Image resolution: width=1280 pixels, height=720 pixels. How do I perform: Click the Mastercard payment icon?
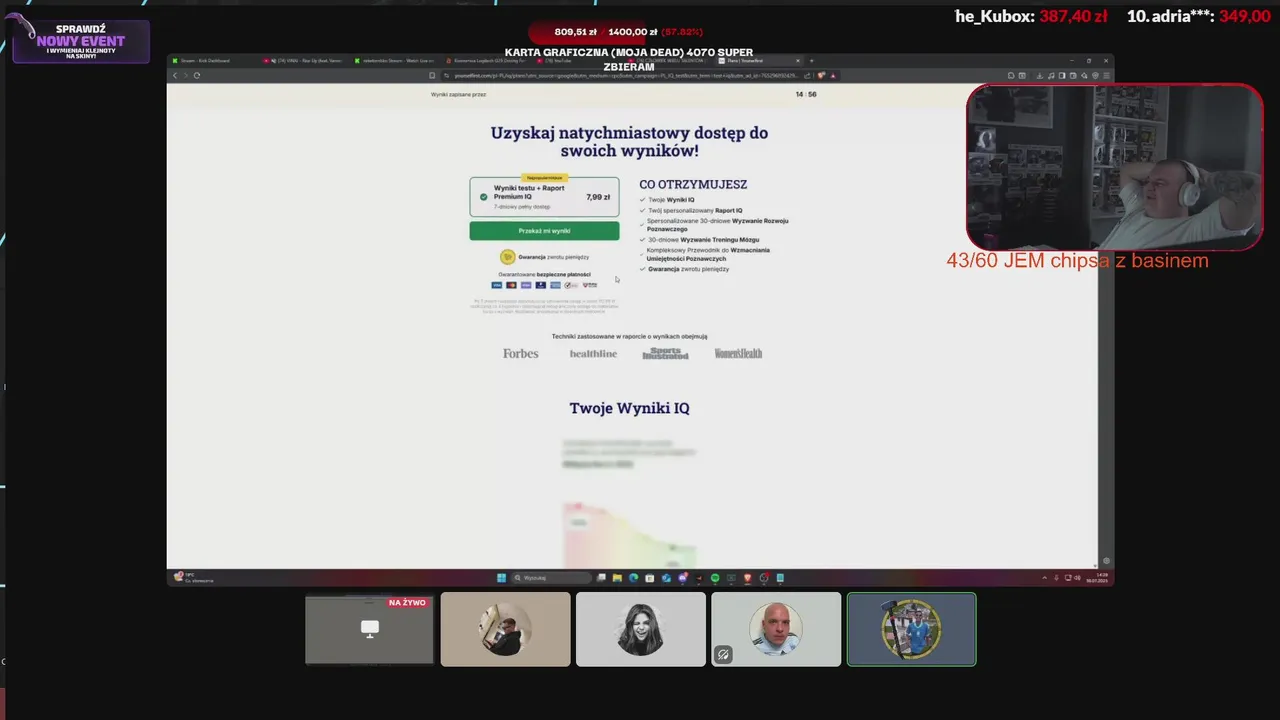[x=511, y=285]
